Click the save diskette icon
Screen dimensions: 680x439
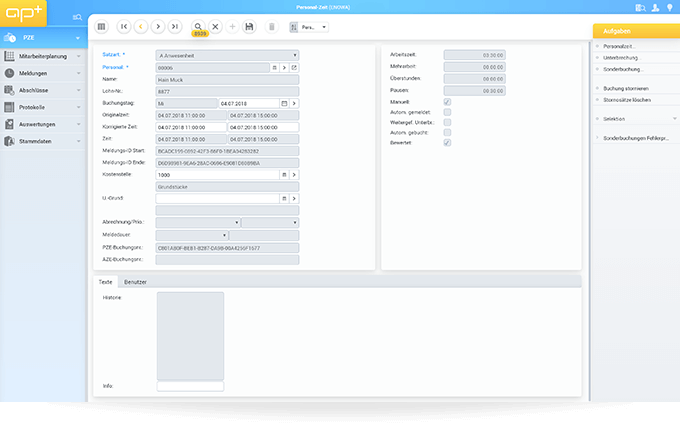pos(249,27)
